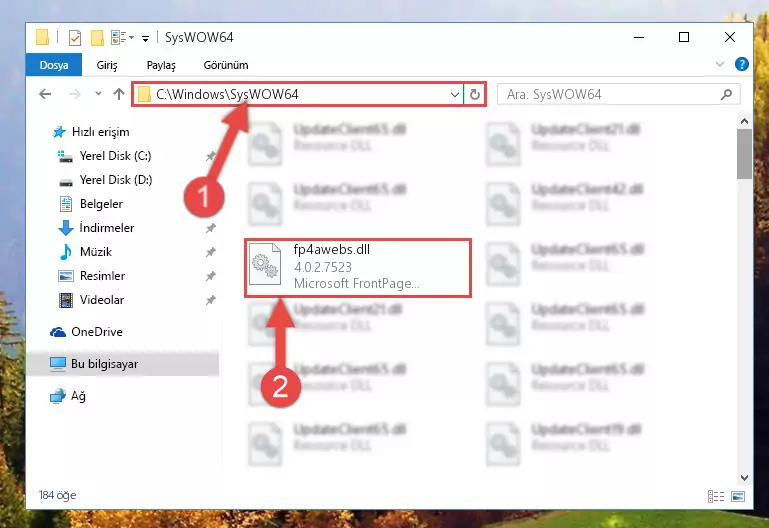This screenshot has height=528, width=769.
Task: Expand the ribbon with the chevron
Action: [720, 64]
